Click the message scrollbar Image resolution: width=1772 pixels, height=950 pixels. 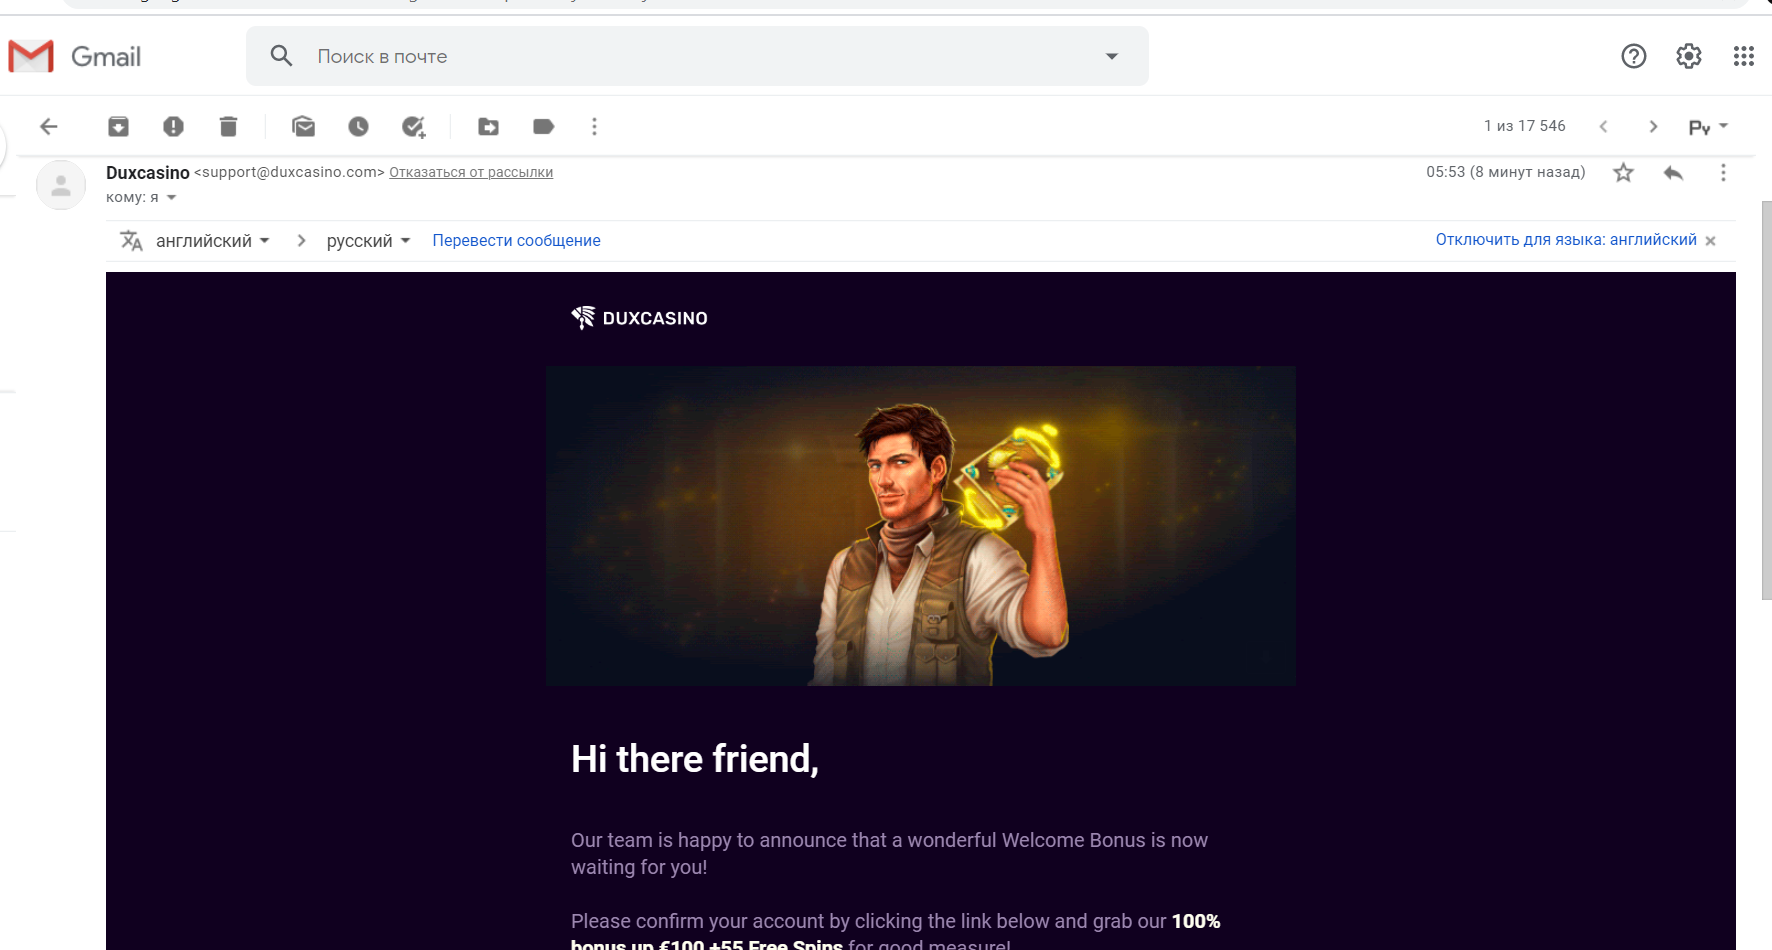point(1766,400)
